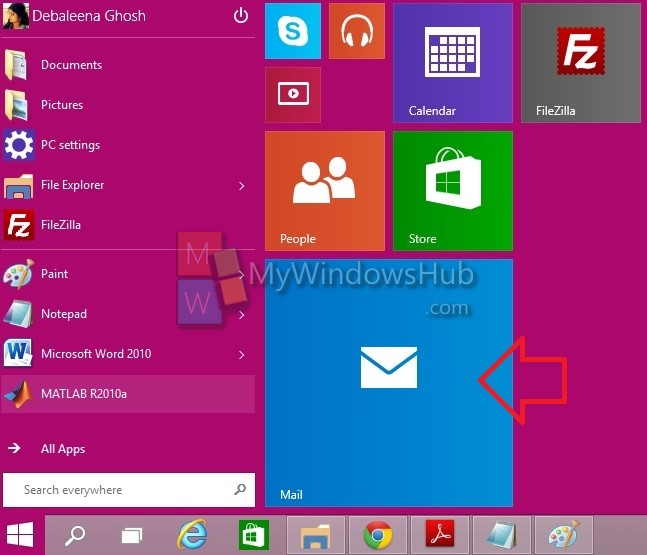
Task: Click the red FileZilla icon in the list
Action: (19, 225)
